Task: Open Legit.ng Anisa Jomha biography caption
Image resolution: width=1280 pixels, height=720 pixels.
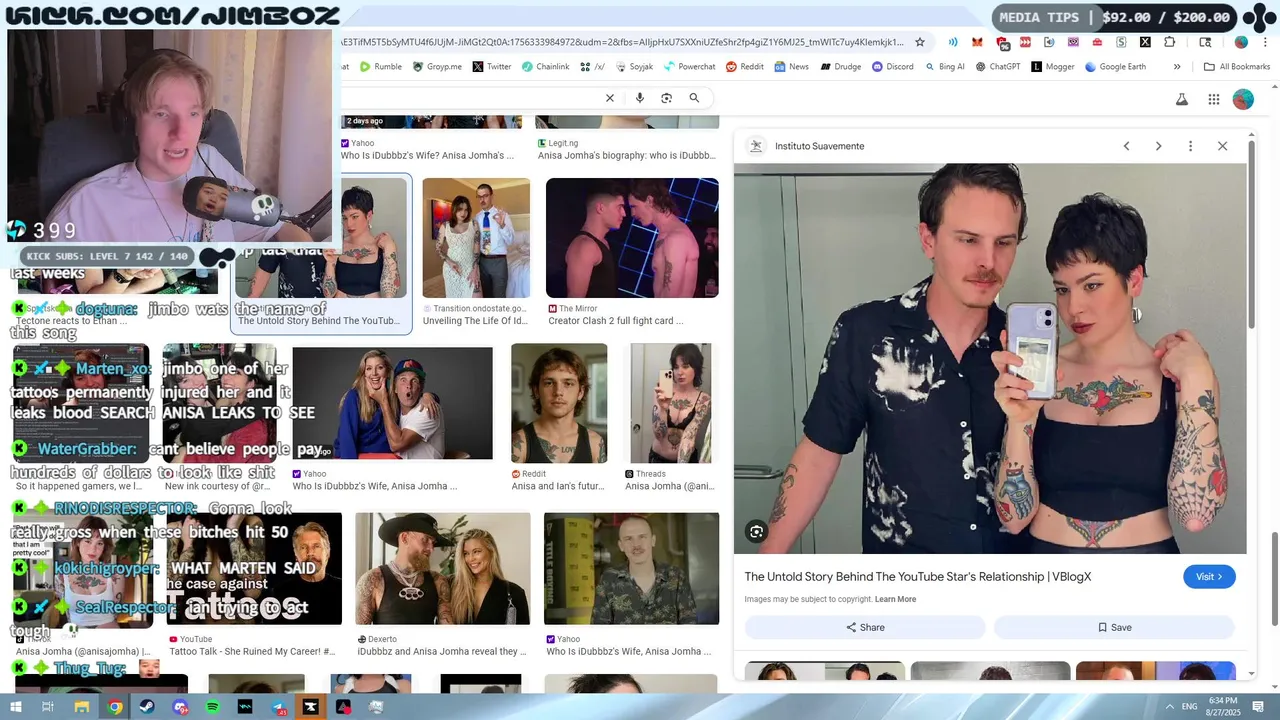Action: point(627,156)
